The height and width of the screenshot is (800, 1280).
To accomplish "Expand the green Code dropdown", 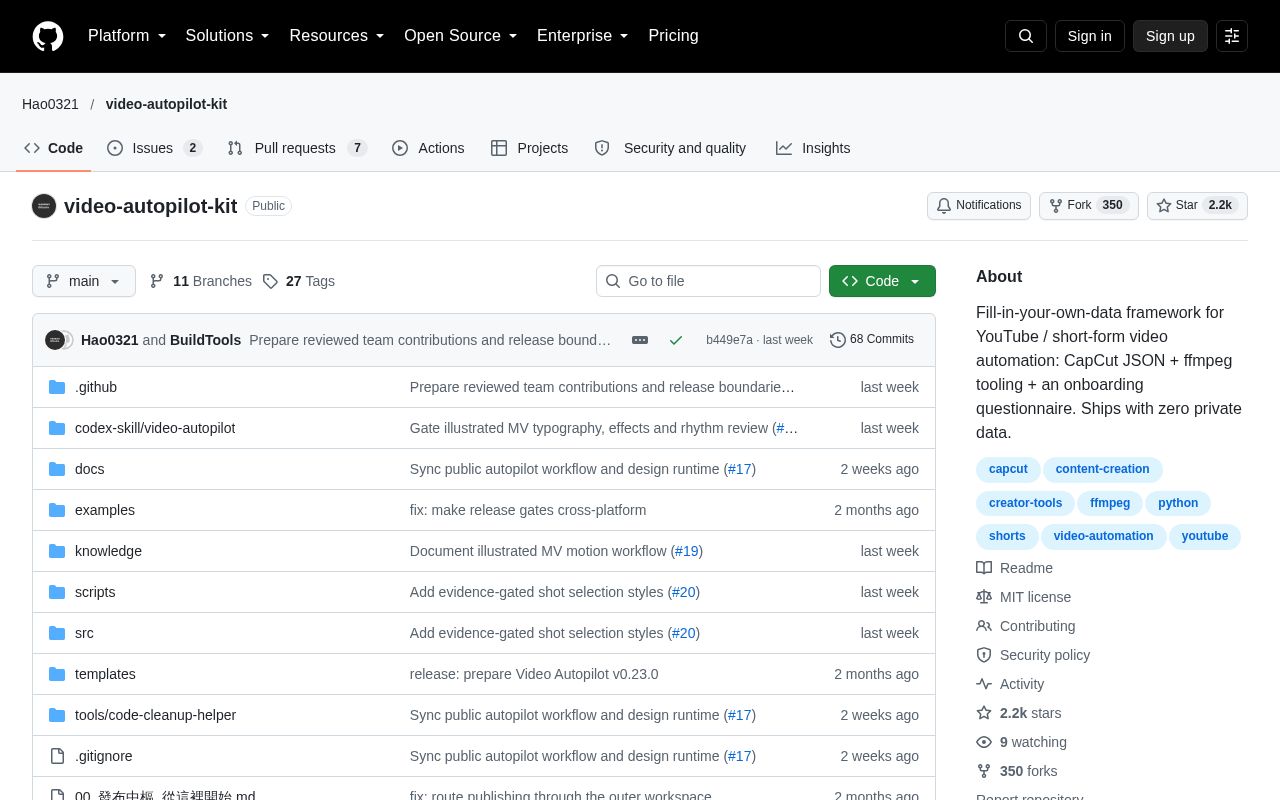I will (x=882, y=281).
